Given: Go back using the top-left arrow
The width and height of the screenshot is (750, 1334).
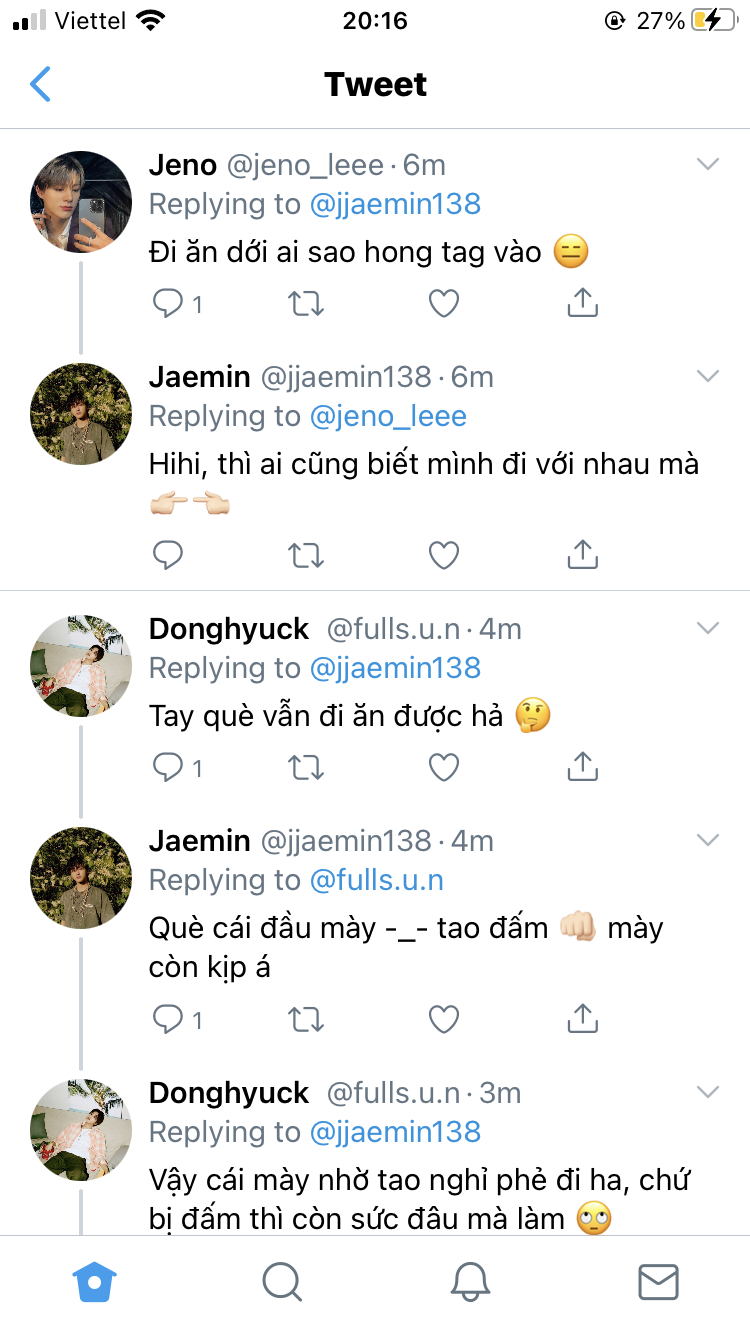Looking at the screenshot, I should point(40,84).
